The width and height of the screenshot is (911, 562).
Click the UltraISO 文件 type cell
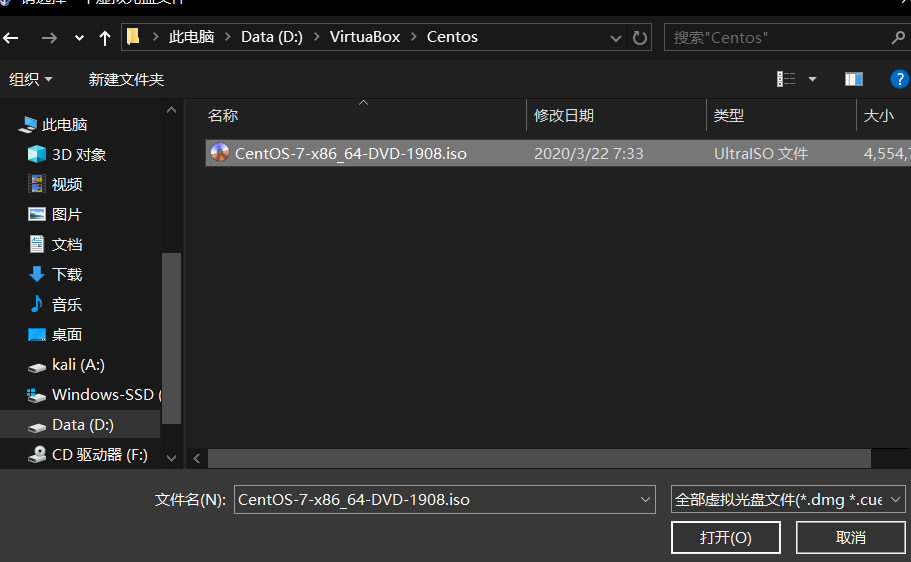click(761, 153)
